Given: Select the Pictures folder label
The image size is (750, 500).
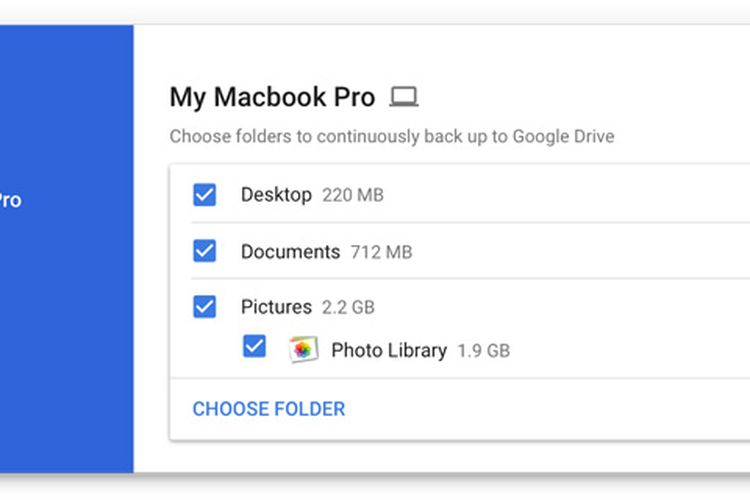Looking at the screenshot, I should click(276, 307).
